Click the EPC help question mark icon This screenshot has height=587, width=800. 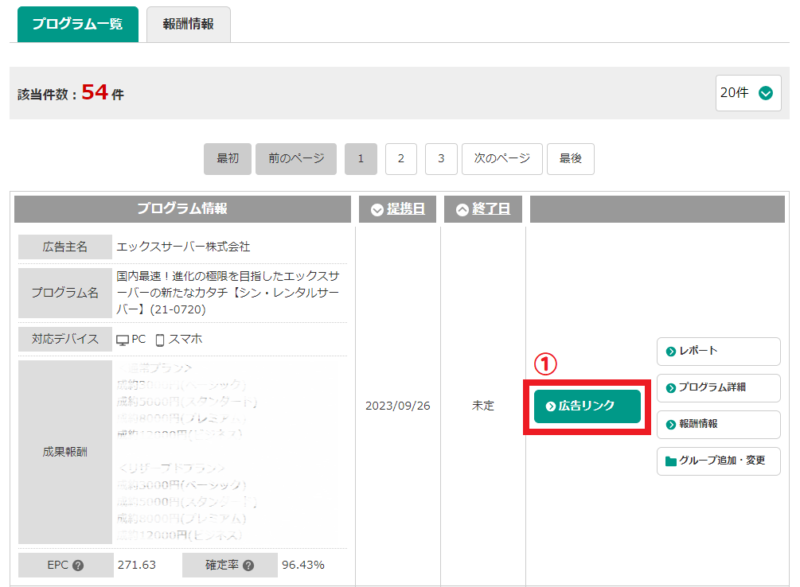[x=78, y=565]
